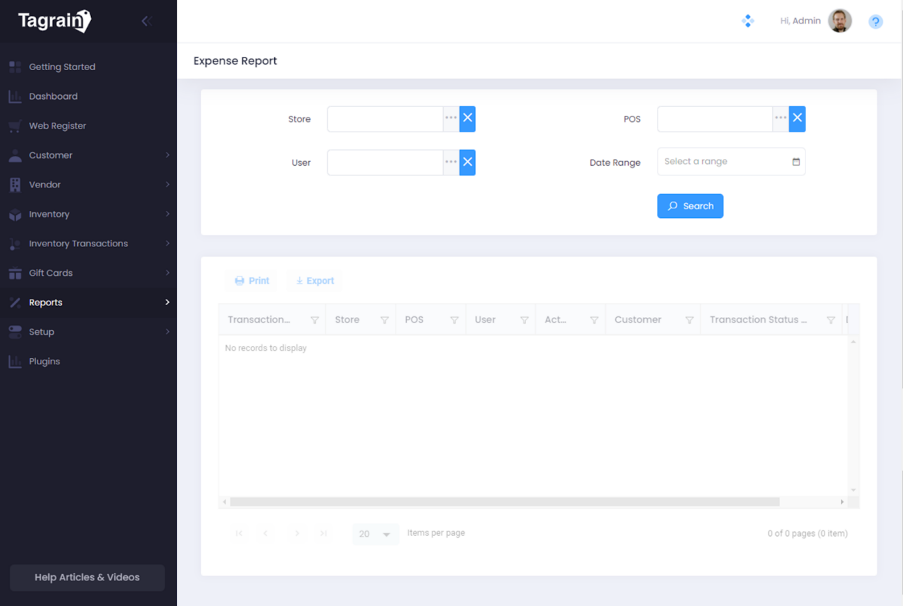The width and height of the screenshot is (904, 606).
Task: Go to Web Register in sidebar
Action: pyautogui.click(x=57, y=126)
